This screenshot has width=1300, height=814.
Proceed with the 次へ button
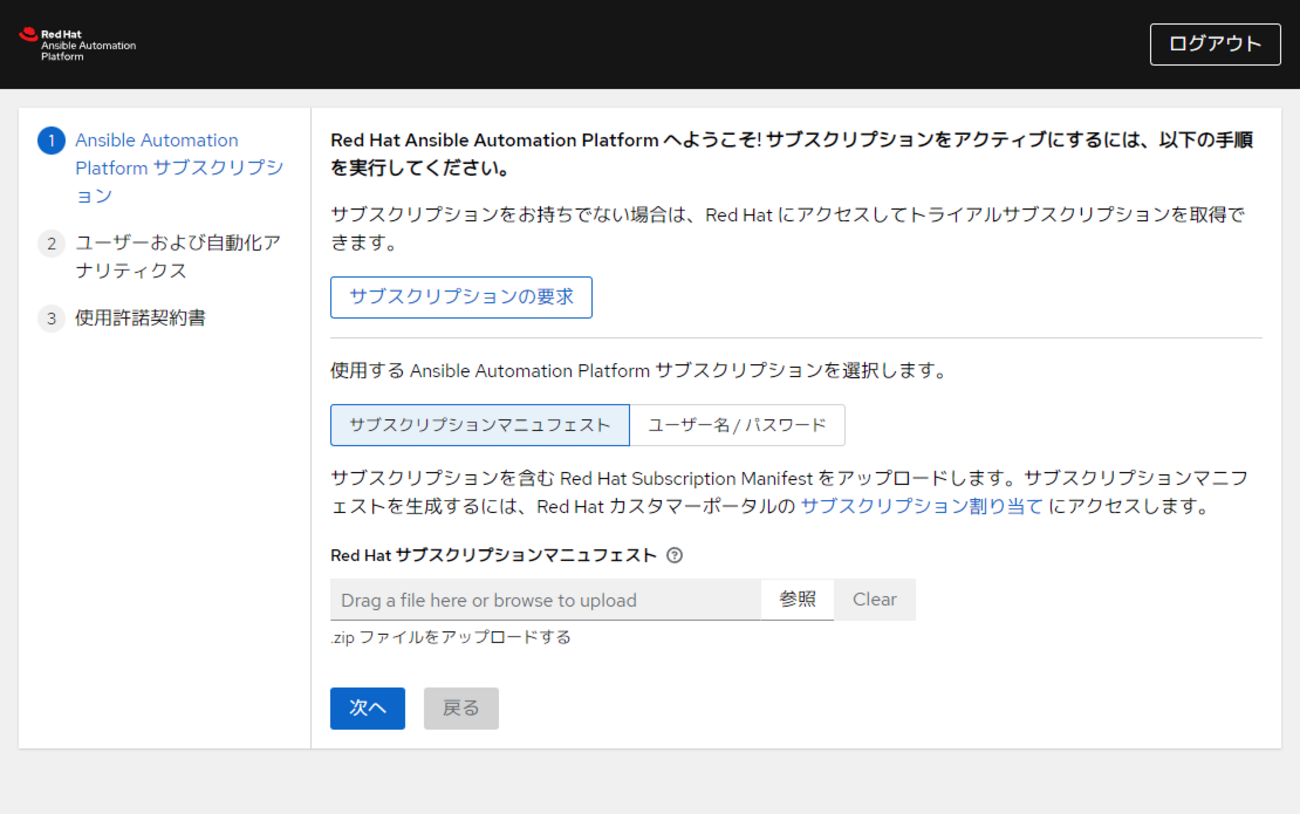tap(367, 708)
